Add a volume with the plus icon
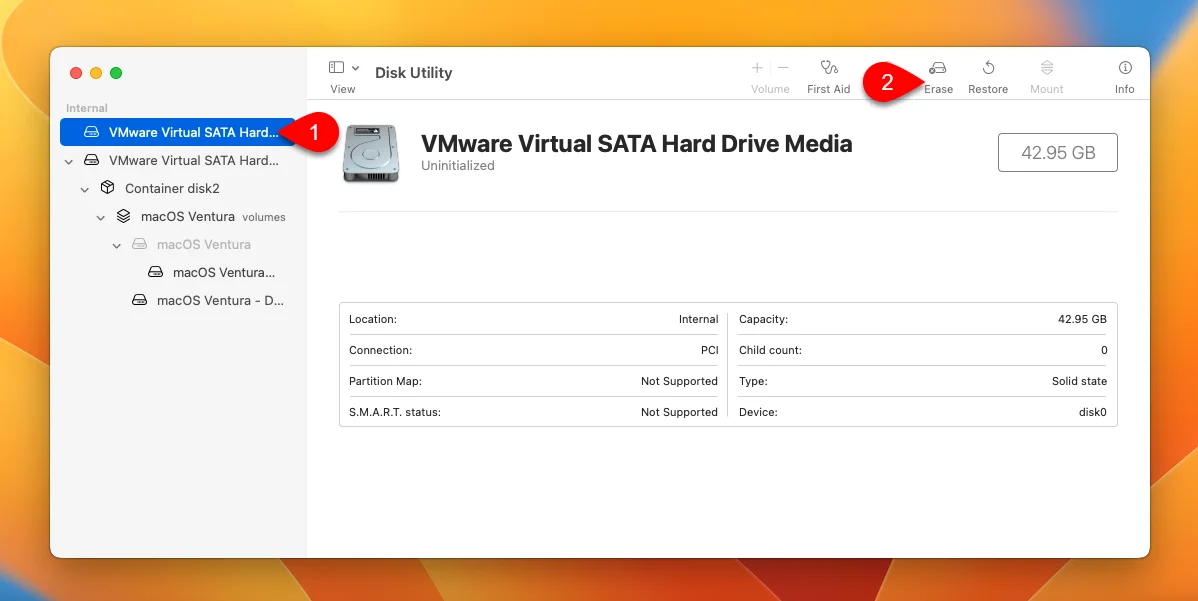 757,68
